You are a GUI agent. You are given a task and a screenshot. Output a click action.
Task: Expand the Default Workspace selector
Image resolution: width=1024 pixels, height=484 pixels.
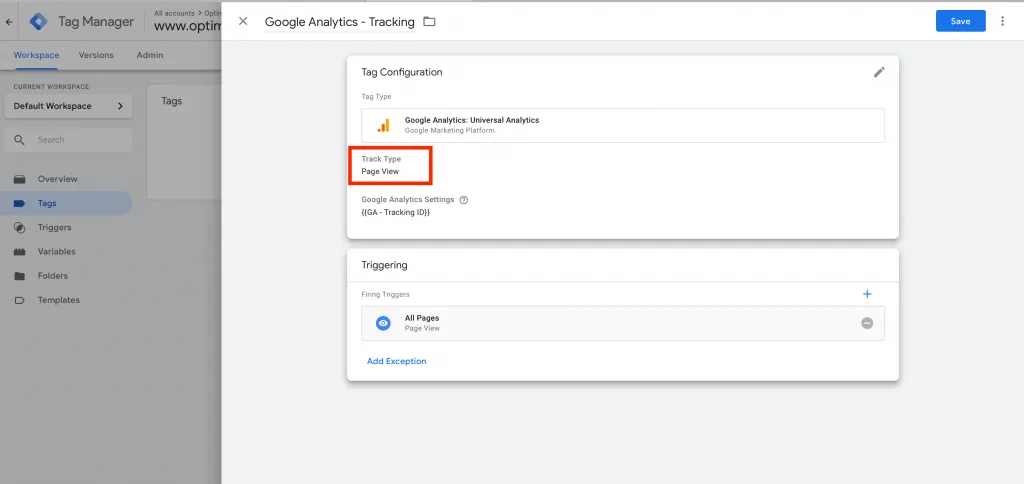[x=68, y=106]
